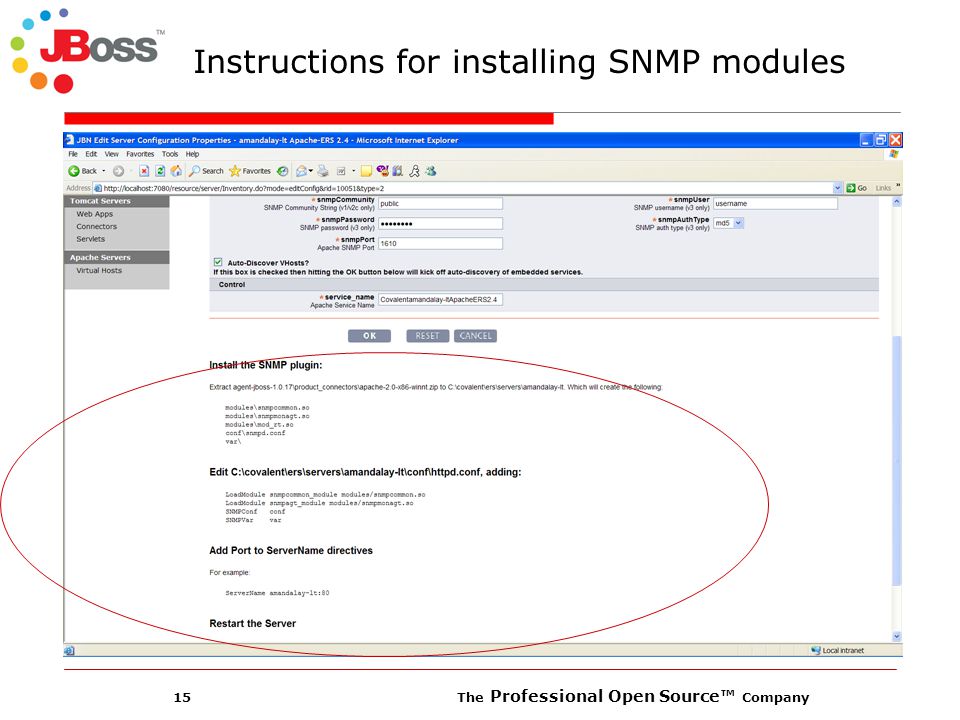Click the page icon in address bar
Viewport: 960px width, 720px height.
(97, 189)
